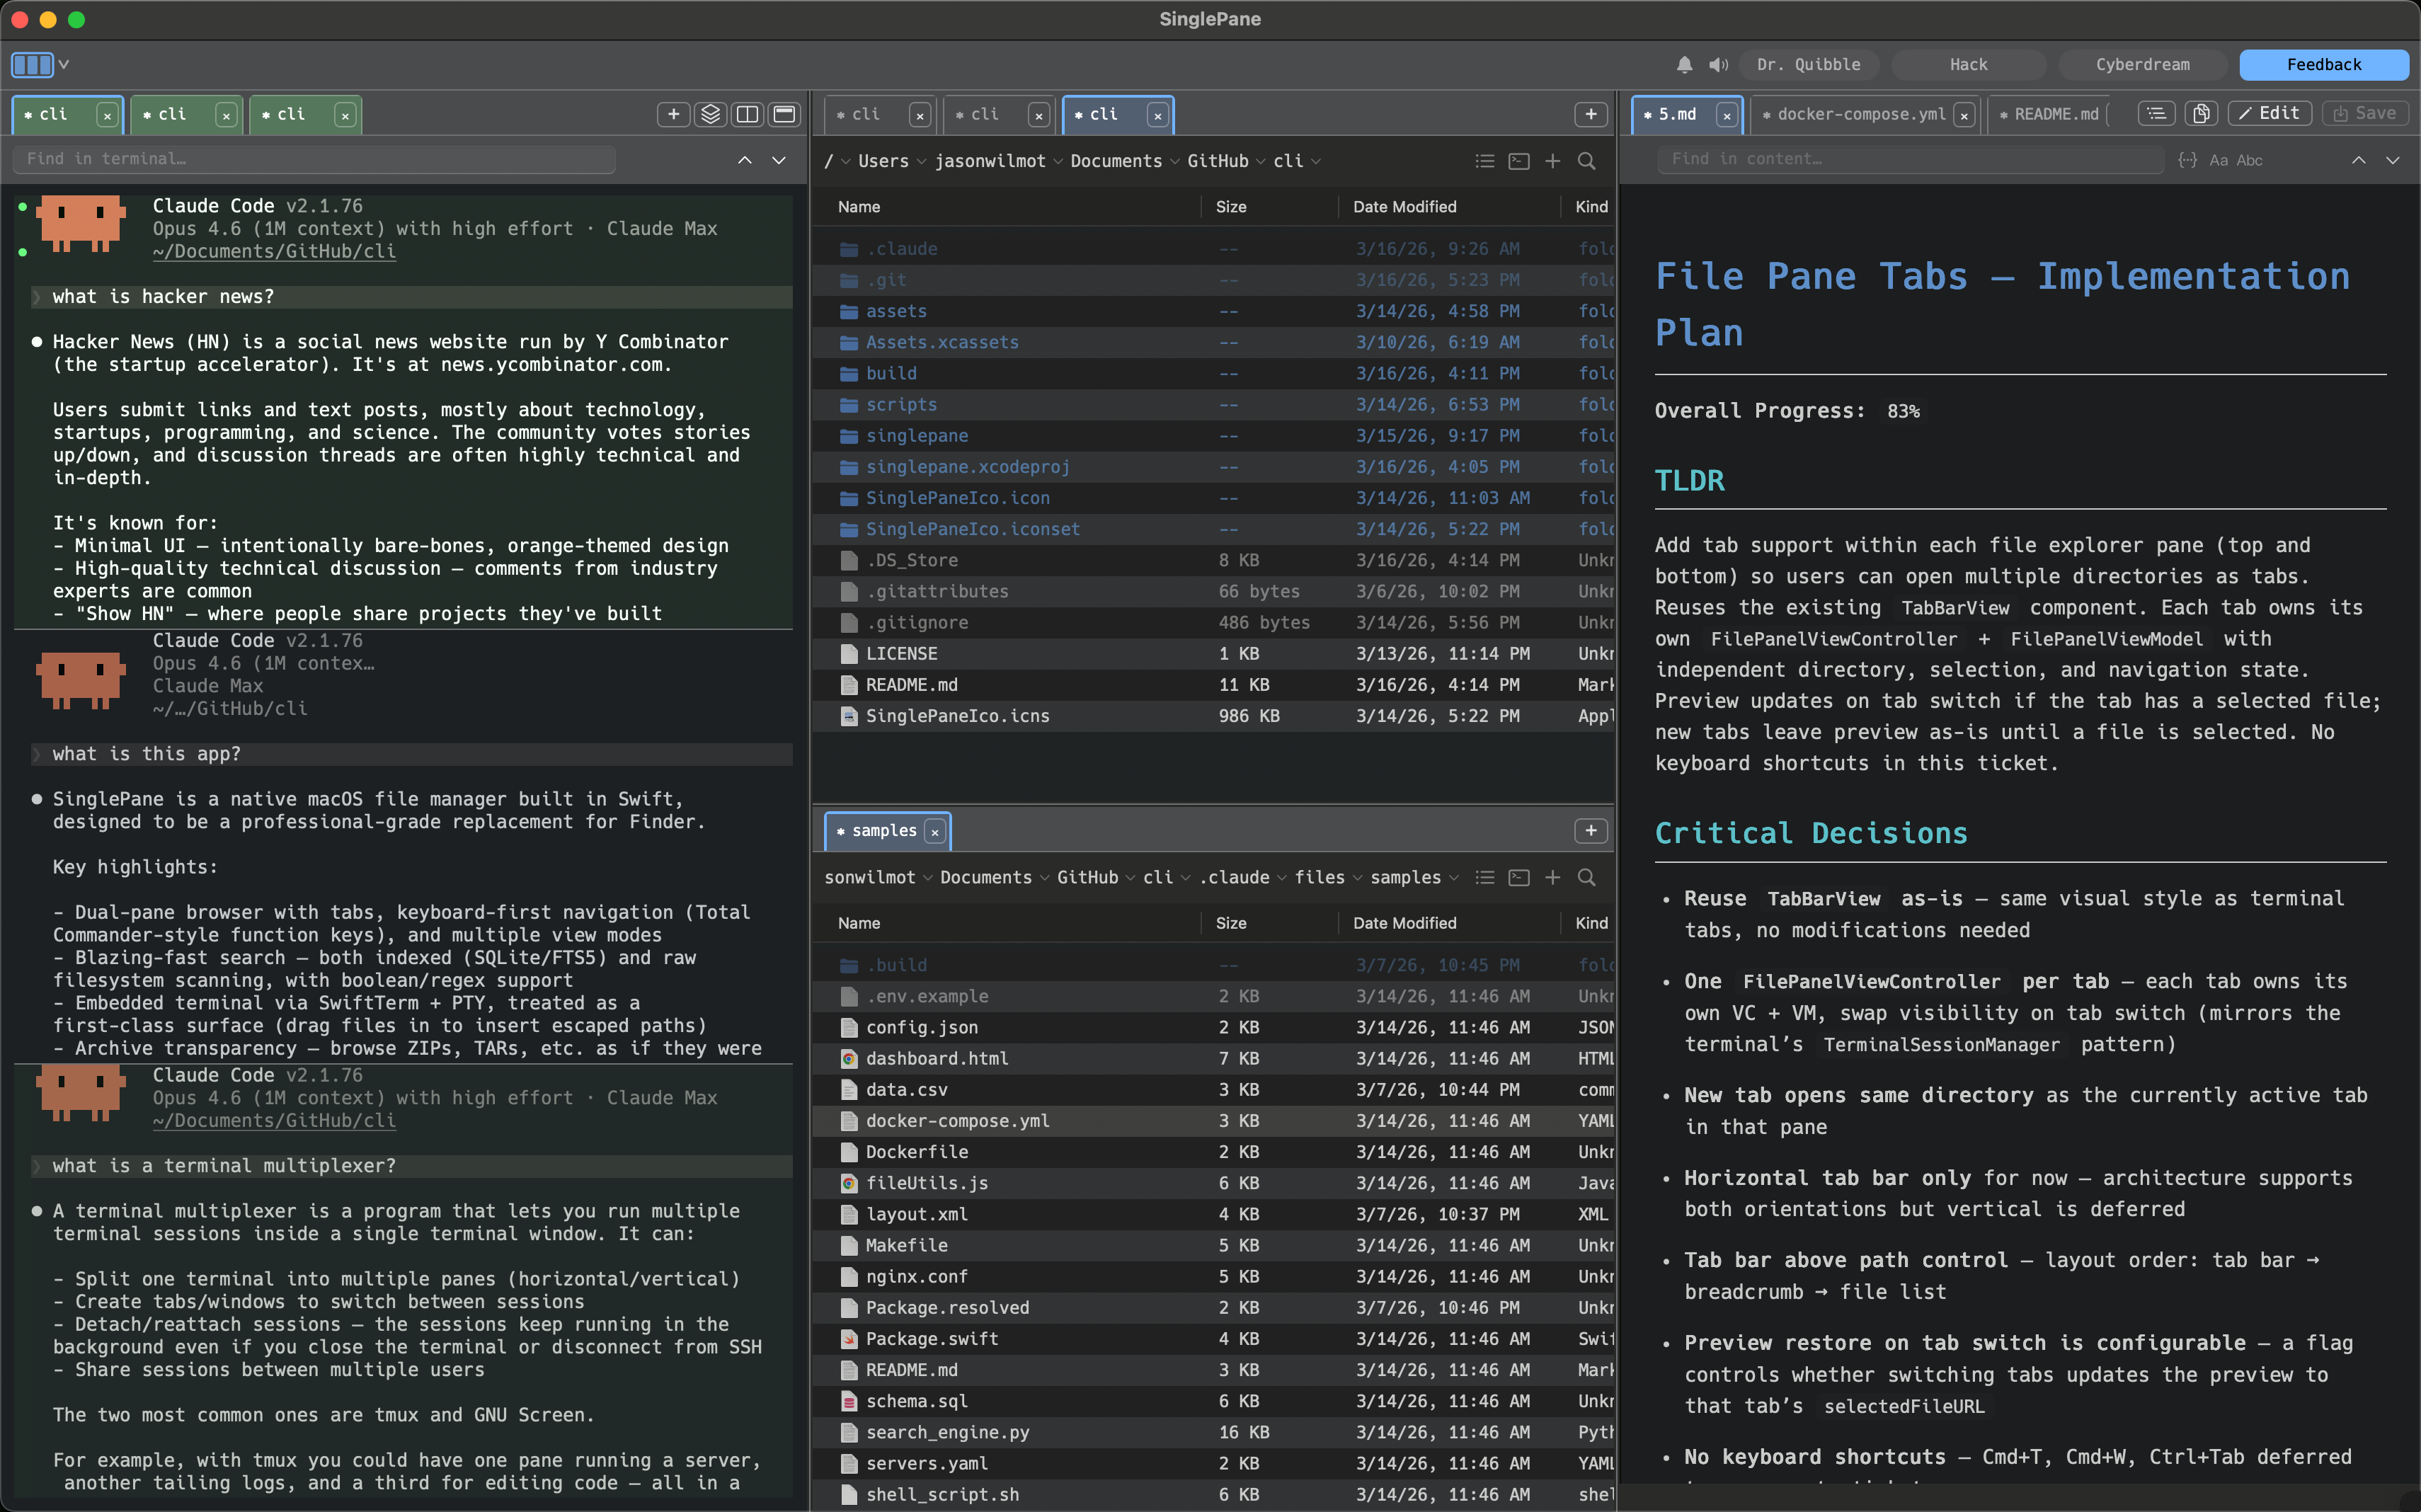The image size is (2421, 1512).
Task: Add a new tab beside samples tab
Action: [1590, 831]
